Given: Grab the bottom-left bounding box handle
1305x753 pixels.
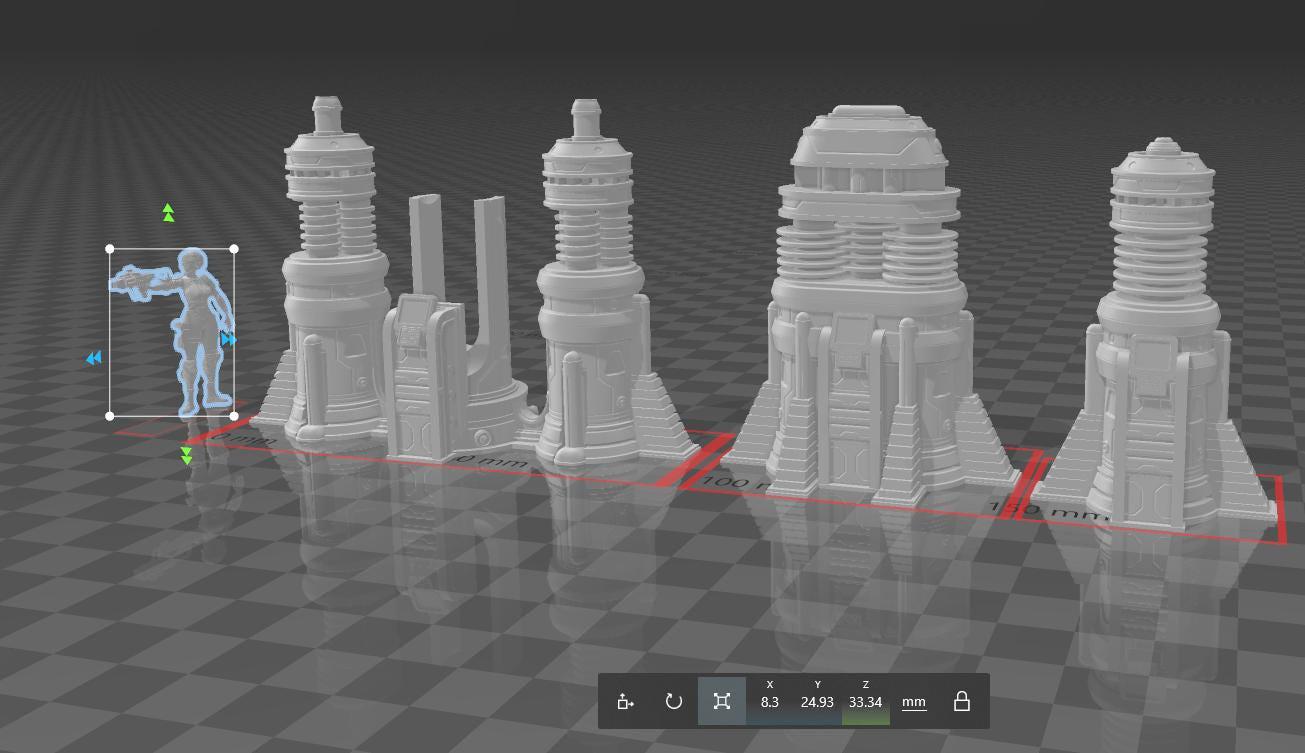Looking at the screenshot, I should point(110,416).
